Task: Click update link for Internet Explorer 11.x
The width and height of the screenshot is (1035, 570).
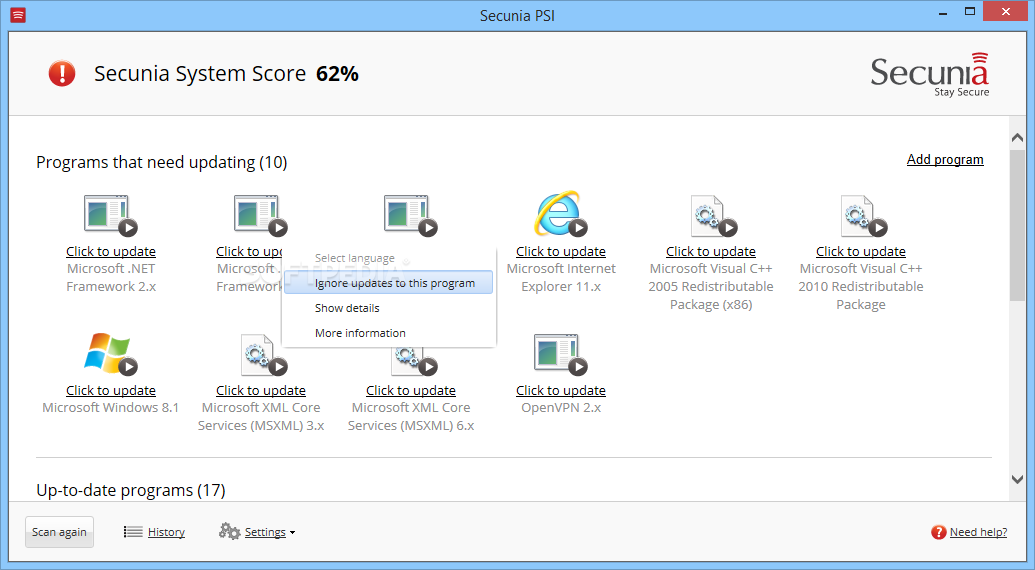Action: click(560, 251)
